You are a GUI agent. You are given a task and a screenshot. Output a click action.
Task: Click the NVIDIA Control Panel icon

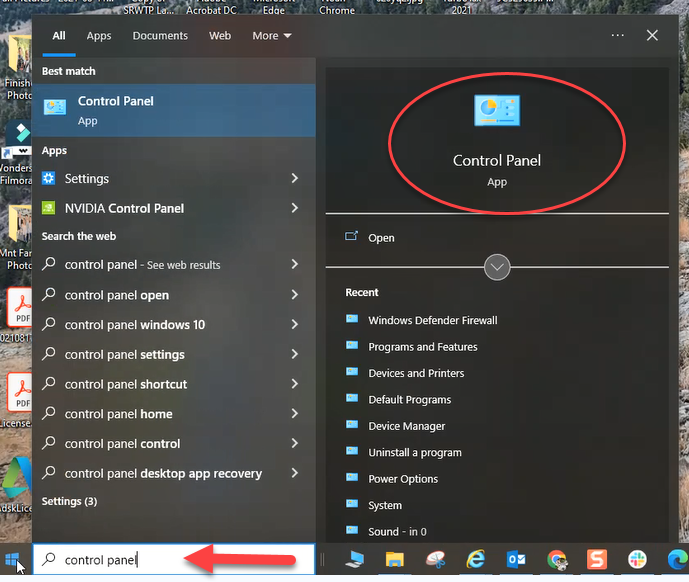tap(48, 208)
